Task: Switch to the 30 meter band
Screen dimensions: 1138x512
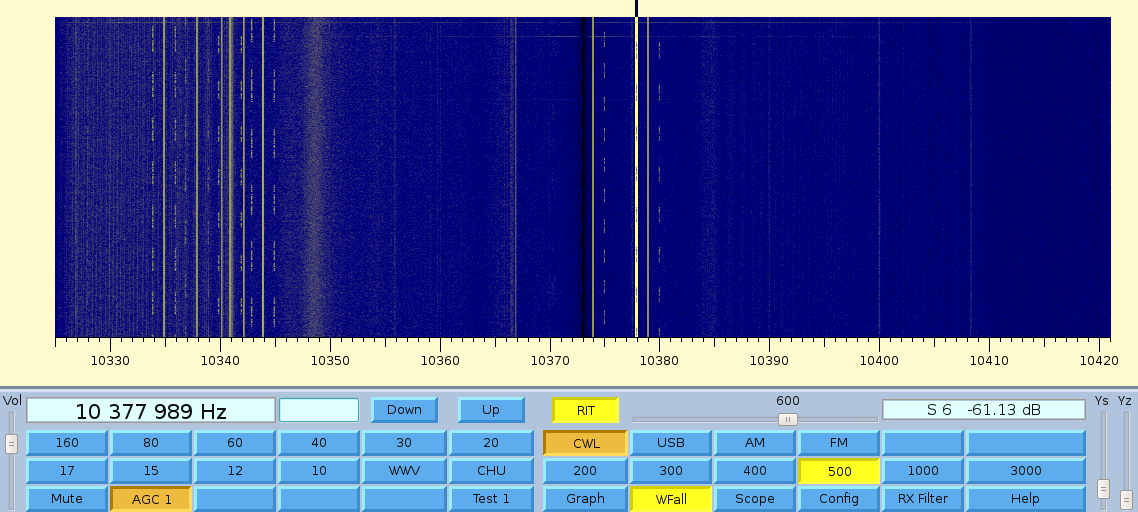Action: [404, 443]
